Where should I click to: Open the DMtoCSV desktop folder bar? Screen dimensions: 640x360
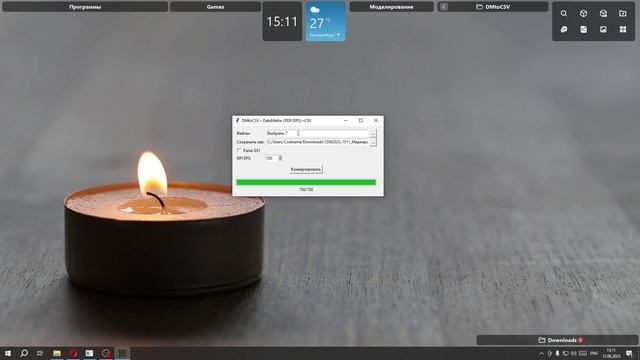(493, 7)
